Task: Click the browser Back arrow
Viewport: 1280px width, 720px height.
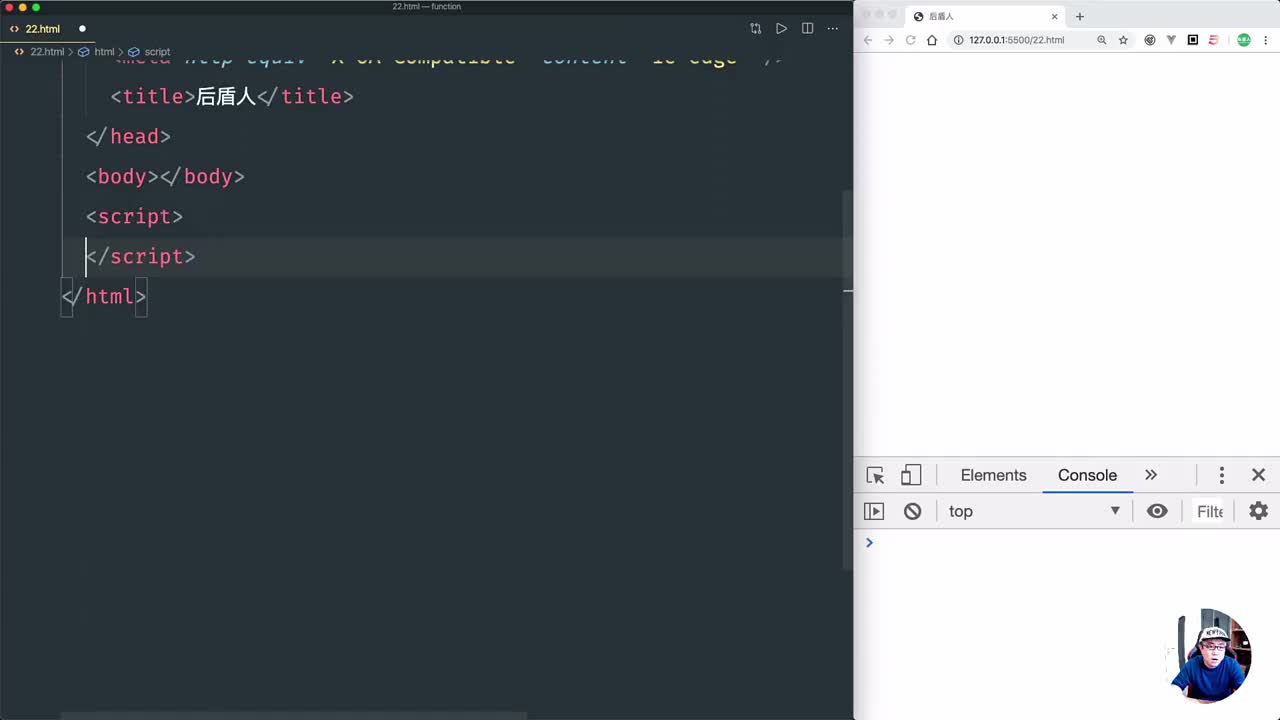Action: coord(868,40)
